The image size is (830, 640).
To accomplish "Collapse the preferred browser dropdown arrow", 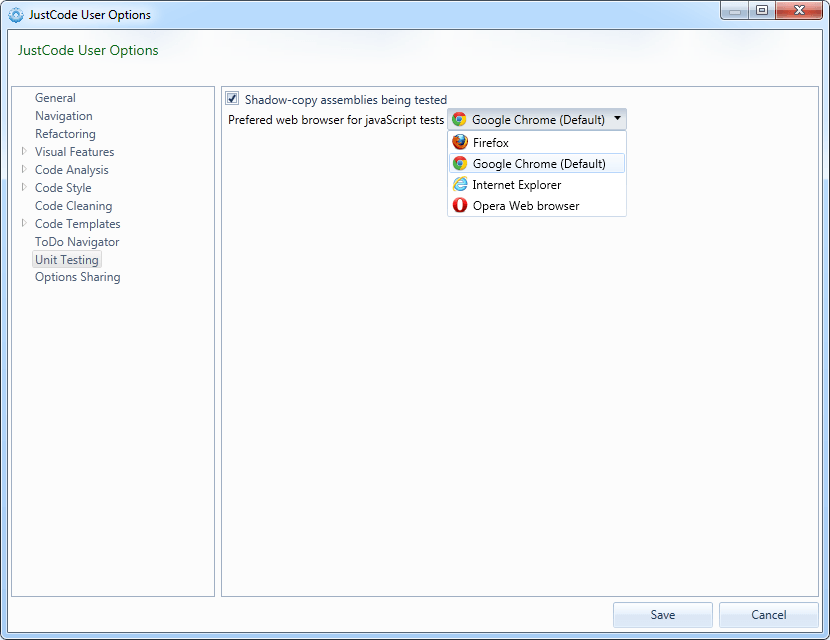I will click(617, 119).
